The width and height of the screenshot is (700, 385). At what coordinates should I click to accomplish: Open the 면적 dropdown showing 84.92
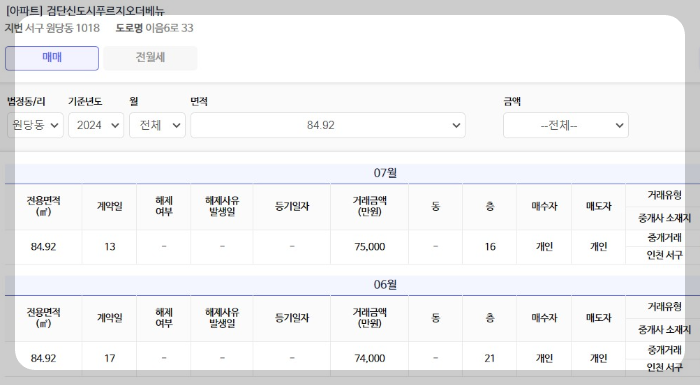(328, 125)
